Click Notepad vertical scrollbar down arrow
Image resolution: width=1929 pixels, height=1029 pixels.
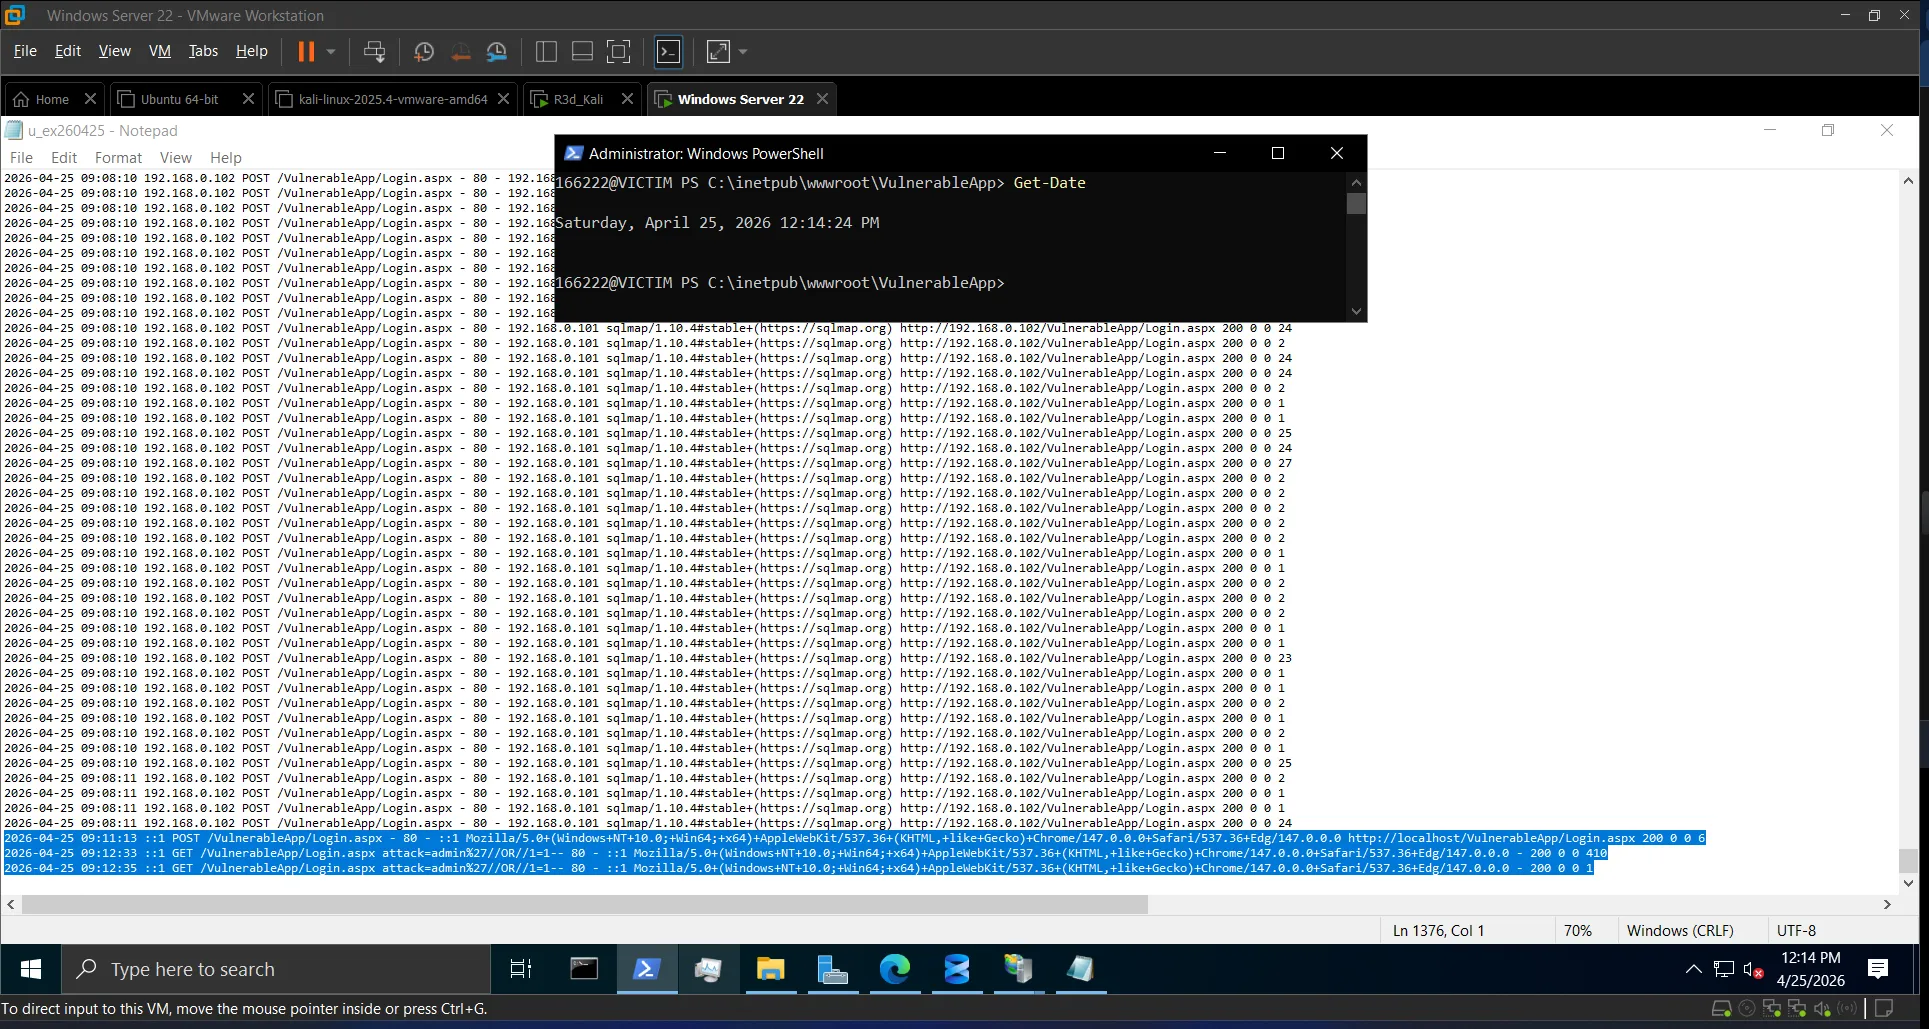click(x=1908, y=883)
